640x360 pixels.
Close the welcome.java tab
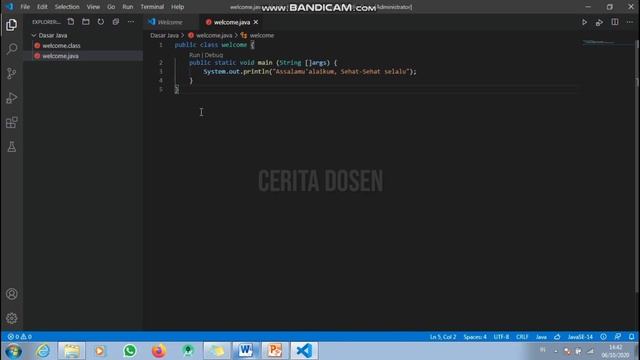256,22
